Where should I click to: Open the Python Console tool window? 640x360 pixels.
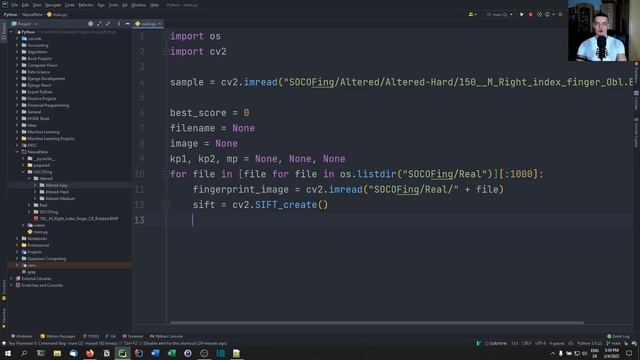(166, 336)
